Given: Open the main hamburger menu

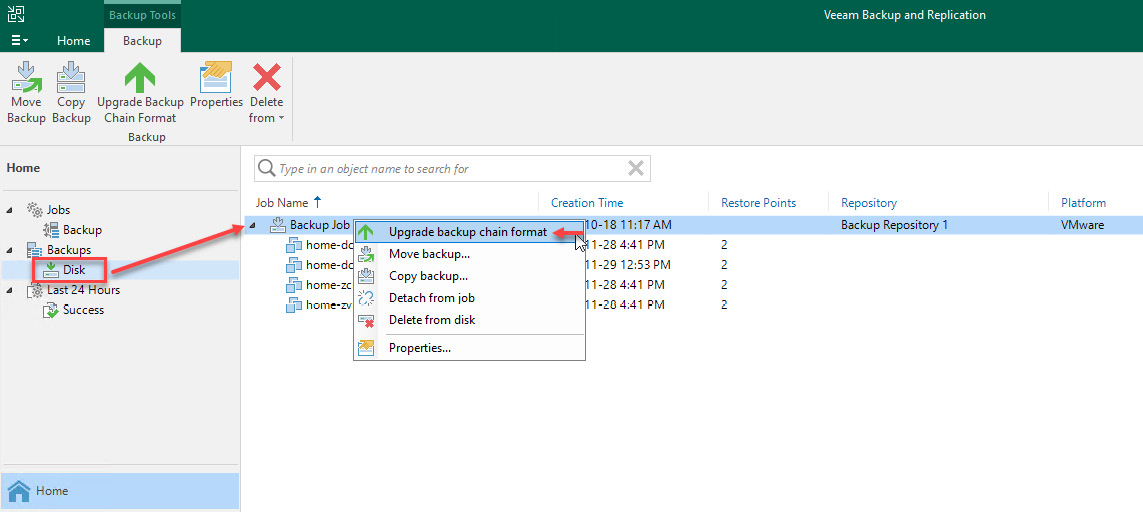Looking at the screenshot, I should [x=20, y=40].
